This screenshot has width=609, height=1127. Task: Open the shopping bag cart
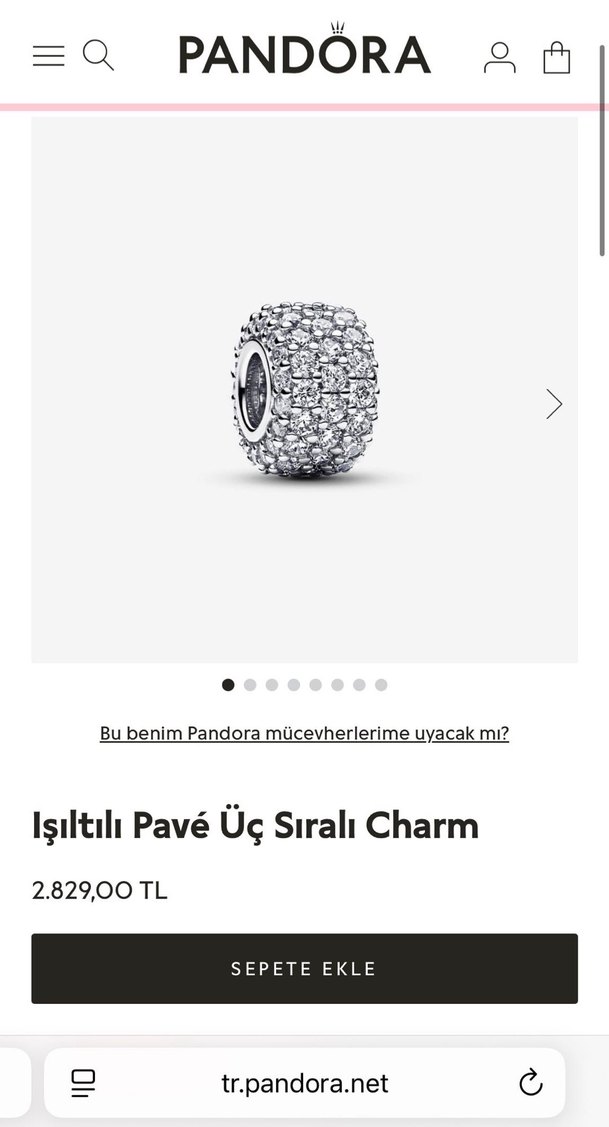557,58
